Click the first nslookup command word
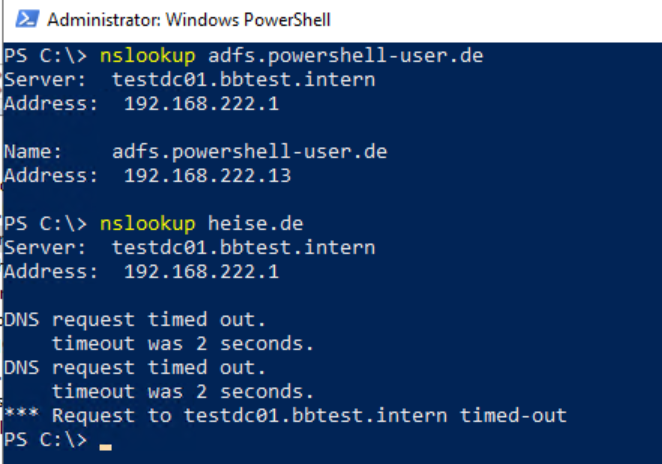This screenshot has height=464, width=662. [148, 56]
